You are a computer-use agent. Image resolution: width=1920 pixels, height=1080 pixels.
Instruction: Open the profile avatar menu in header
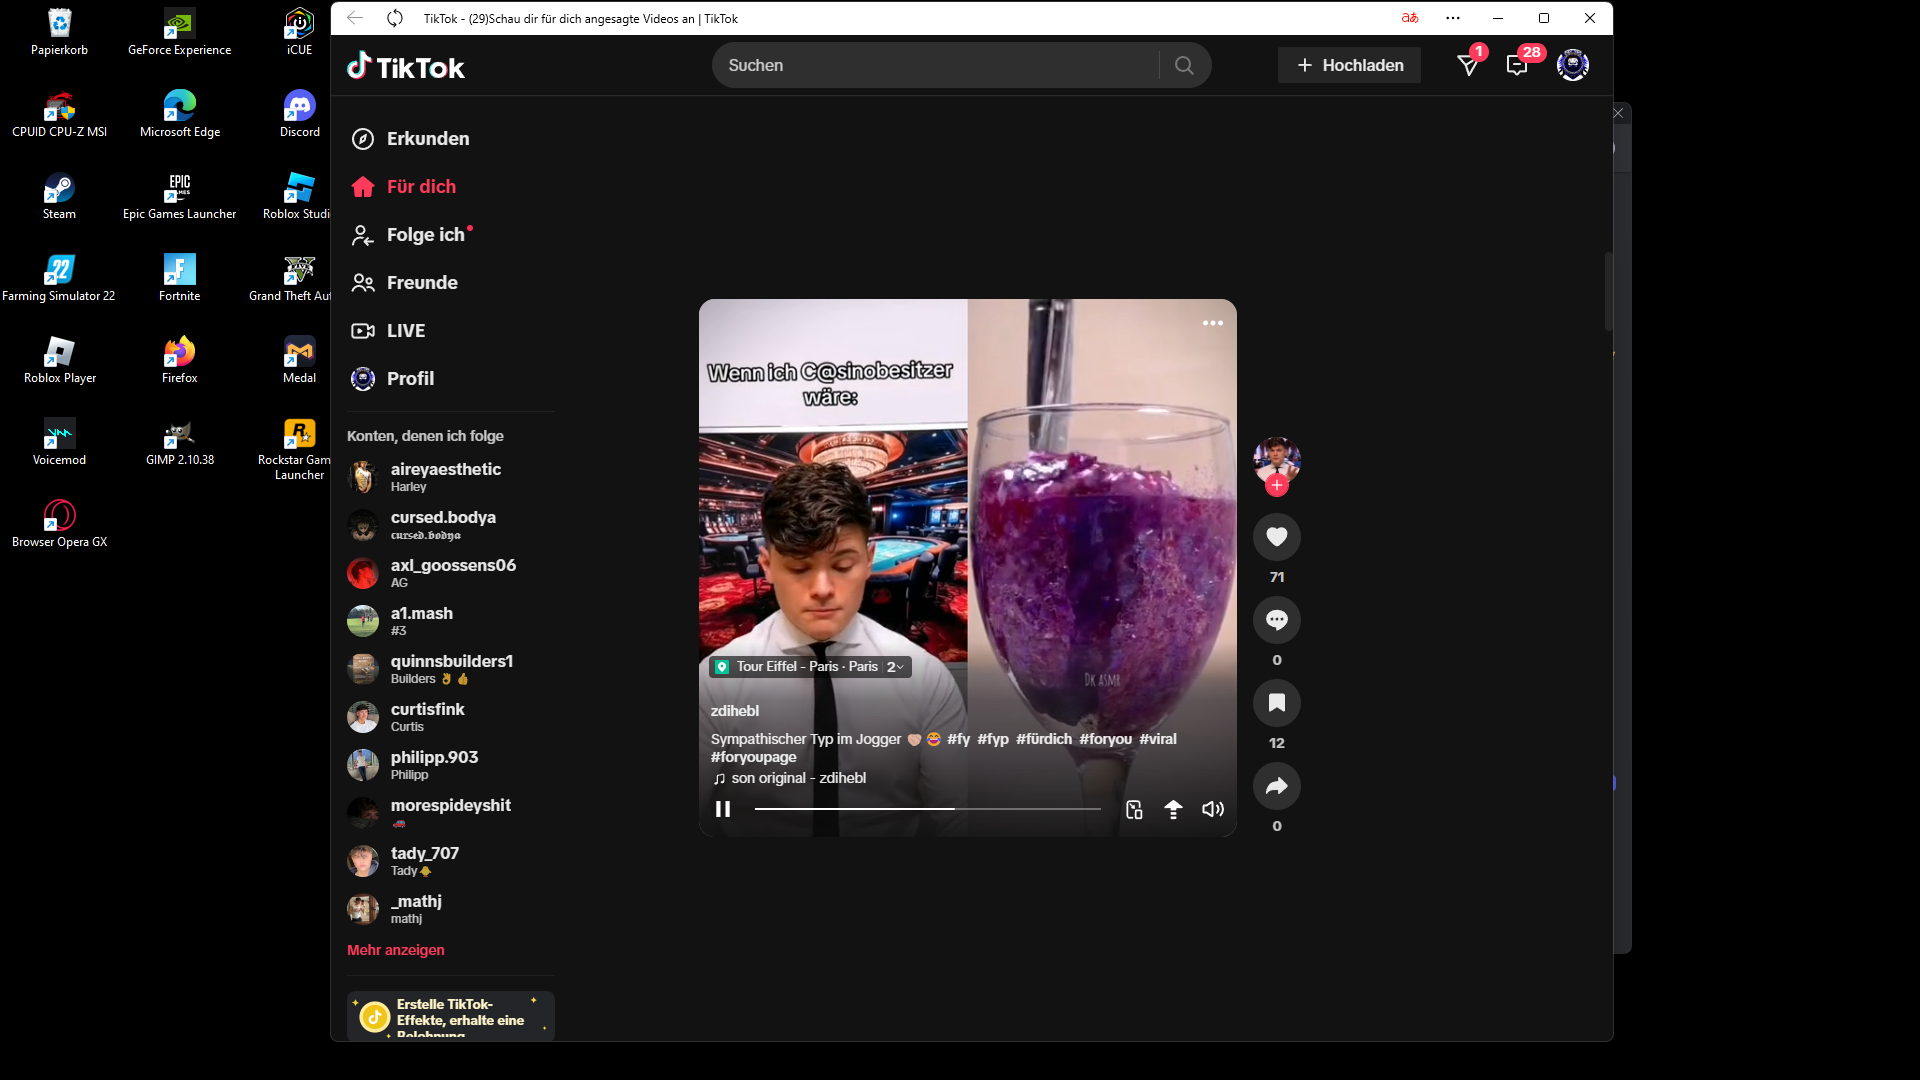coord(1573,65)
